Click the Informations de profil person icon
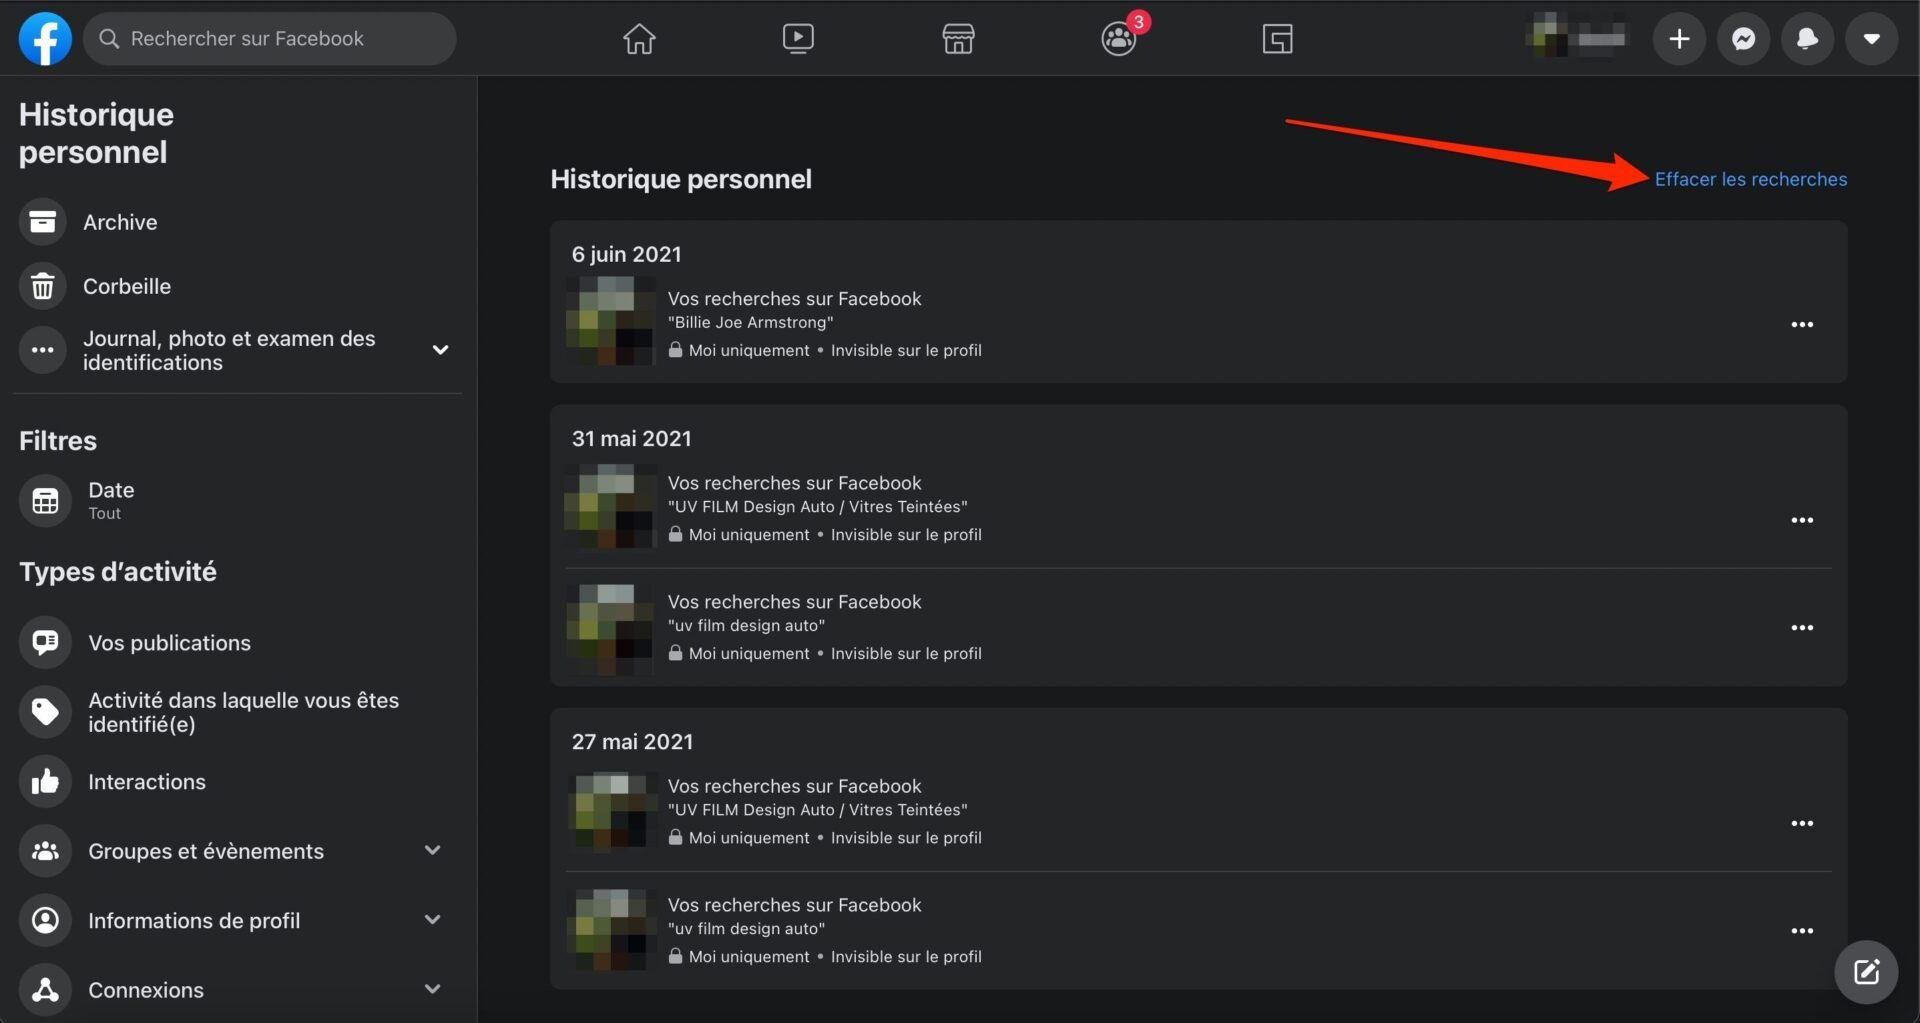 pyautogui.click(x=45, y=920)
